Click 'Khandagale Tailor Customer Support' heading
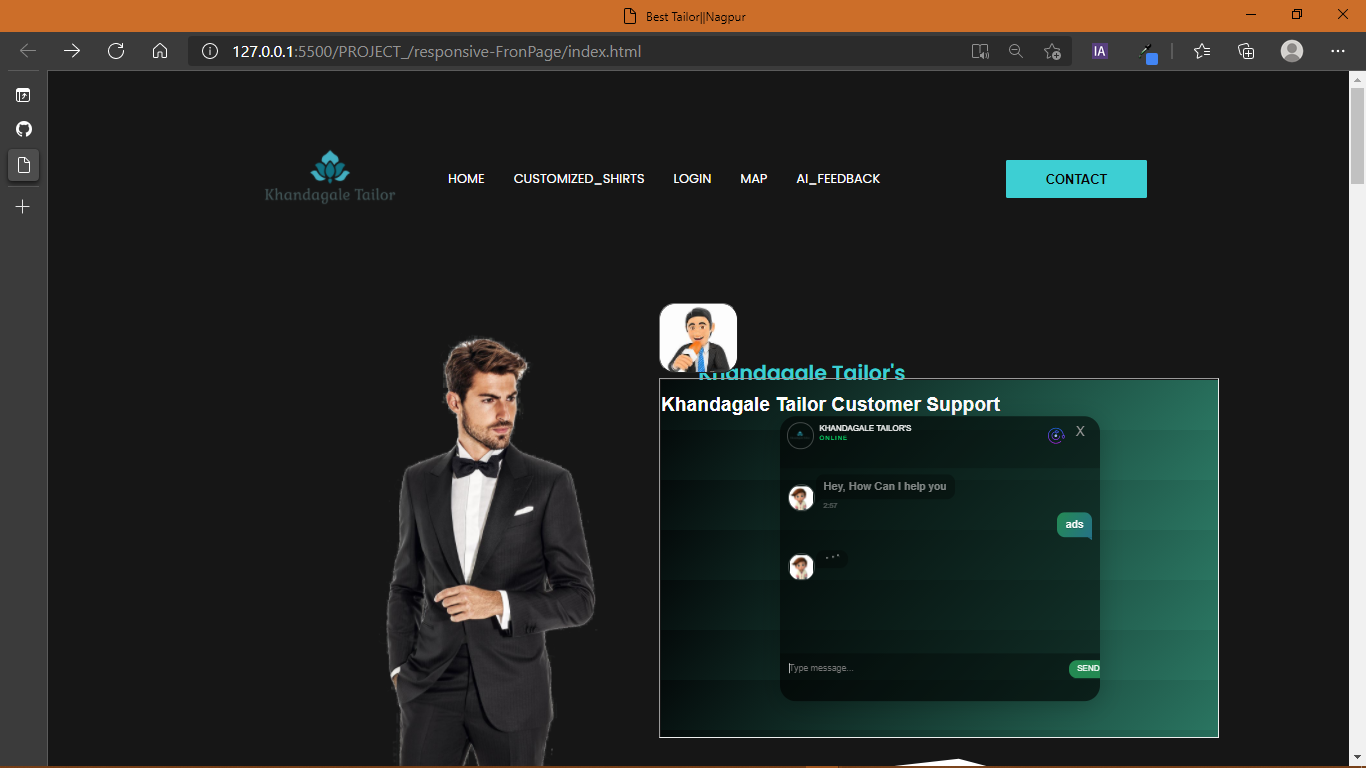 [831, 404]
